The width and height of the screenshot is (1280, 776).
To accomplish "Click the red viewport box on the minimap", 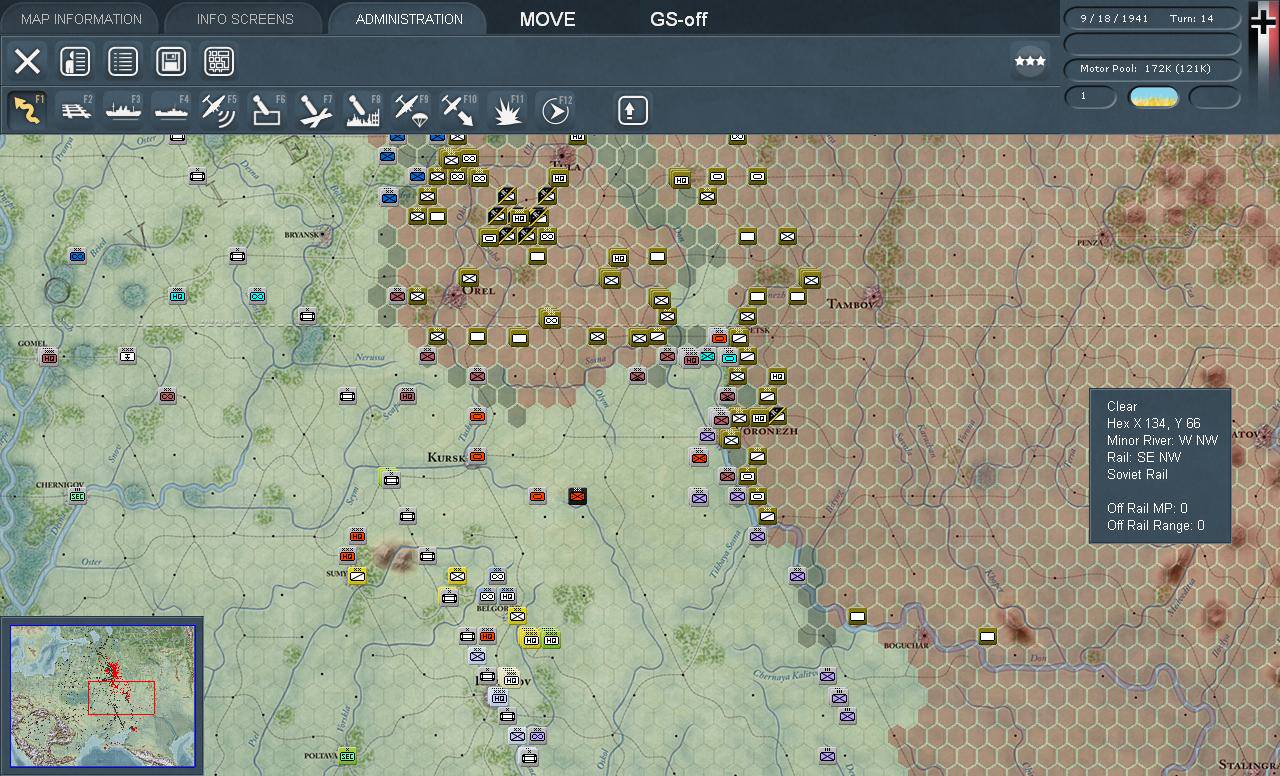I will [121, 697].
